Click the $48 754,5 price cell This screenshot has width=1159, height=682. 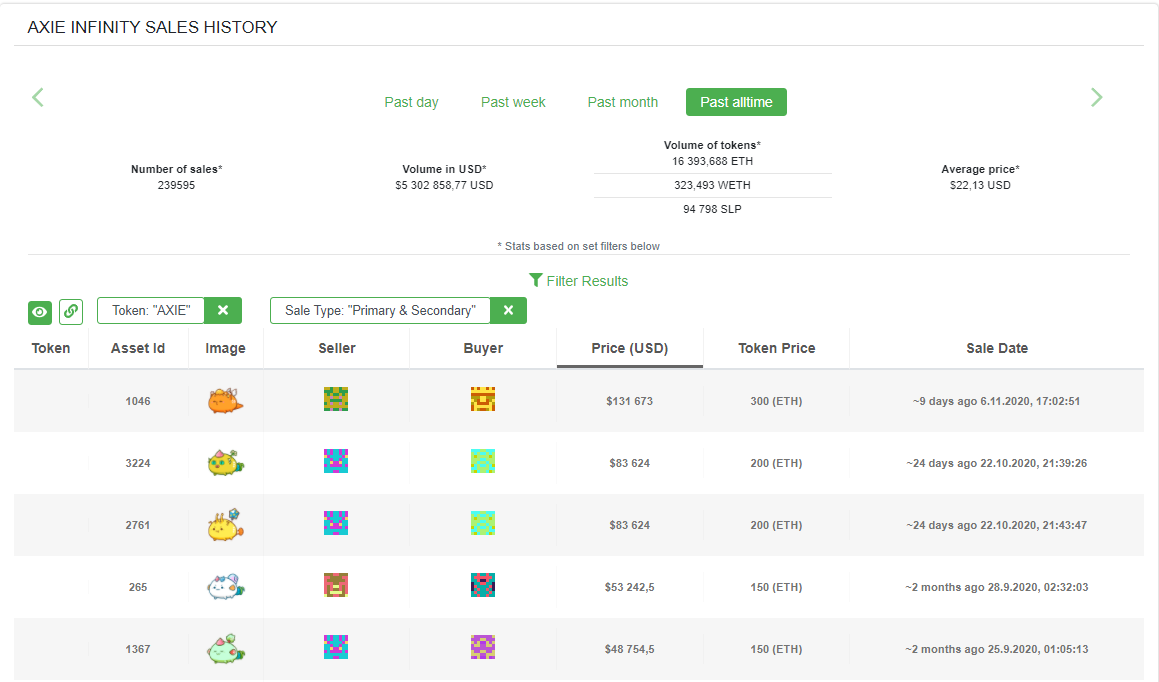click(630, 649)
